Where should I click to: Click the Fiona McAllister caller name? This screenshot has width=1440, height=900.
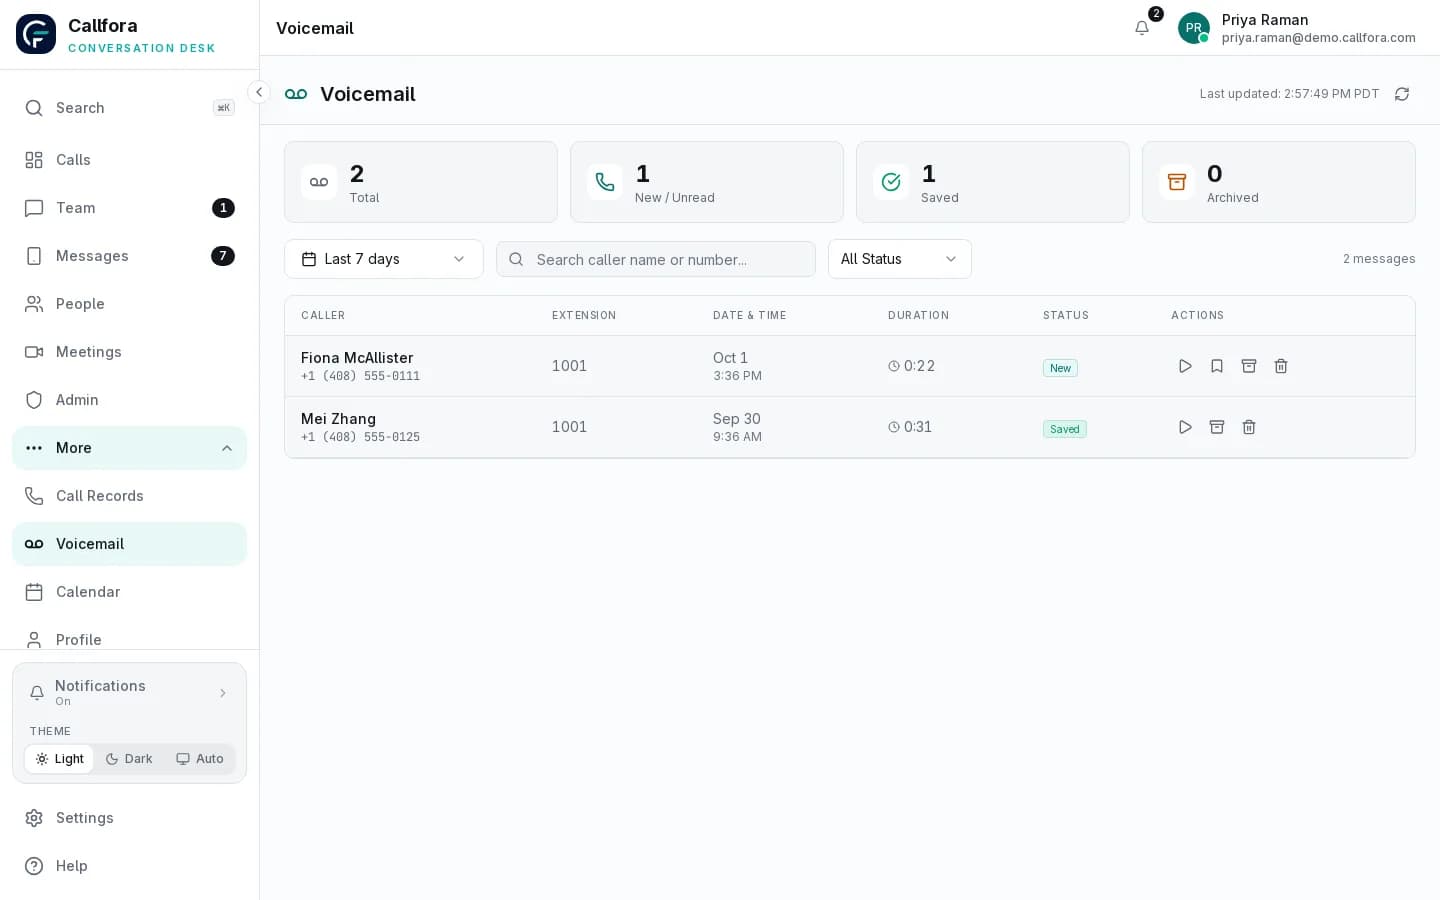(357, 358)
